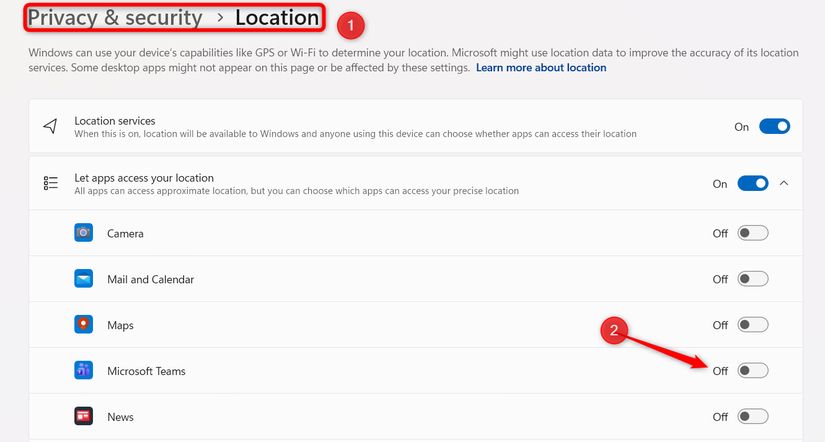
Task: Enable News location access toggle
Action: [752, 416]
